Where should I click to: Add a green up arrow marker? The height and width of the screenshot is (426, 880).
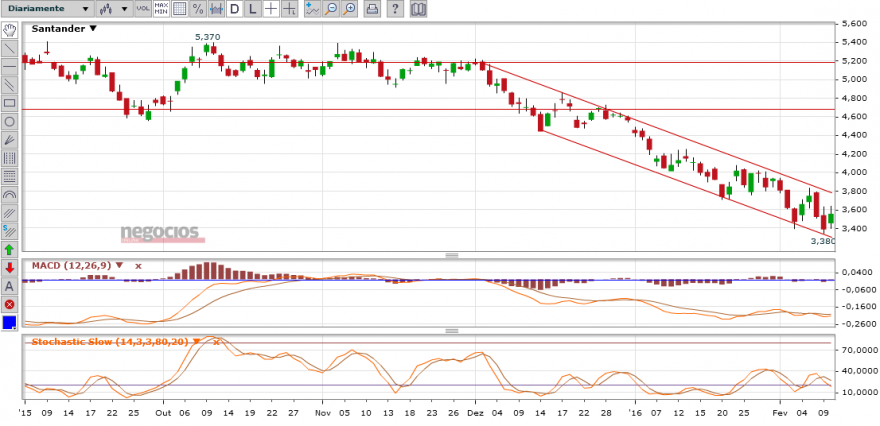(x=10, y=249)
